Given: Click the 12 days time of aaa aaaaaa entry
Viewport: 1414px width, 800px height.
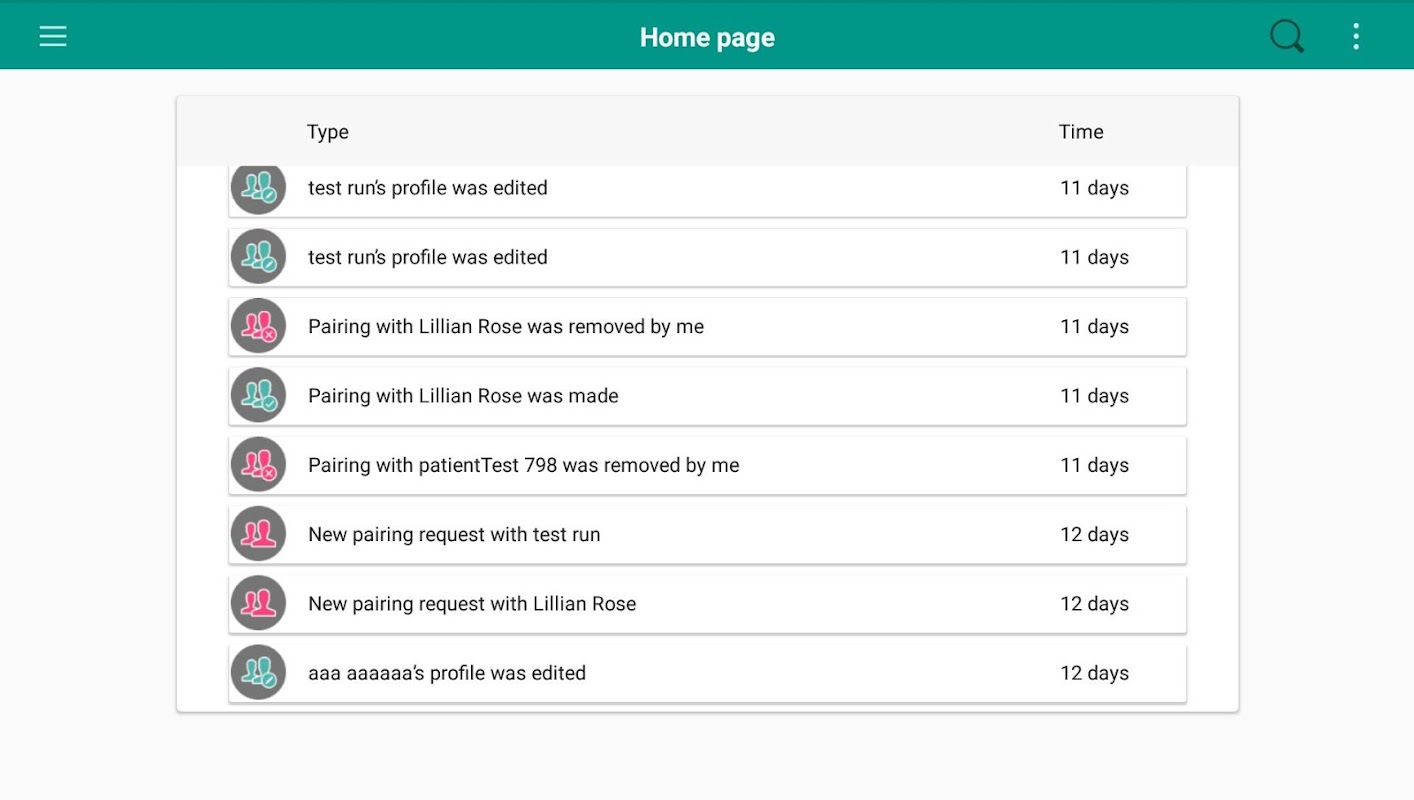Looking at the screenshot, I should [1094, 673].
